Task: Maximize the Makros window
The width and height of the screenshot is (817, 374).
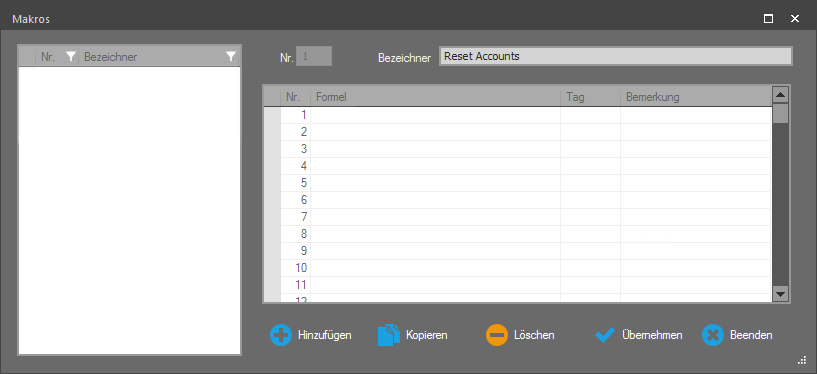Action: 768,19
